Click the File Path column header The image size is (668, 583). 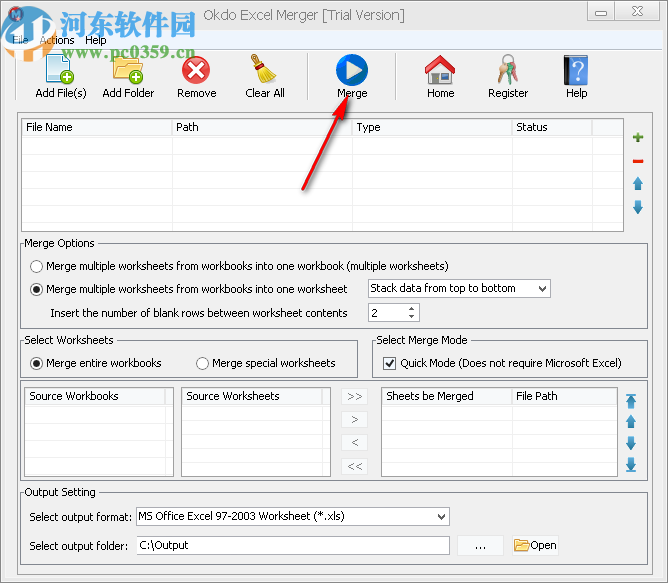point(564,396)
